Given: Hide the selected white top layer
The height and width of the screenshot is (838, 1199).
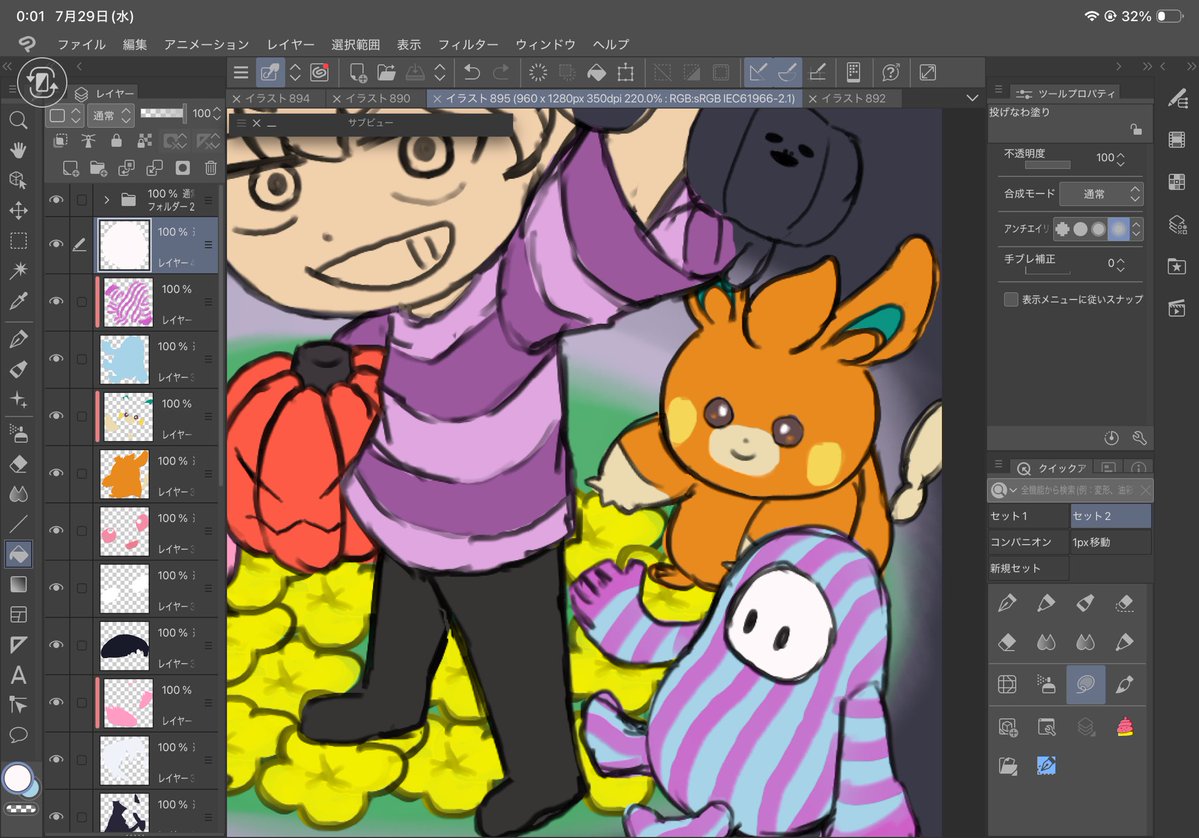Looking at the screenshot, I should [56, 244].
